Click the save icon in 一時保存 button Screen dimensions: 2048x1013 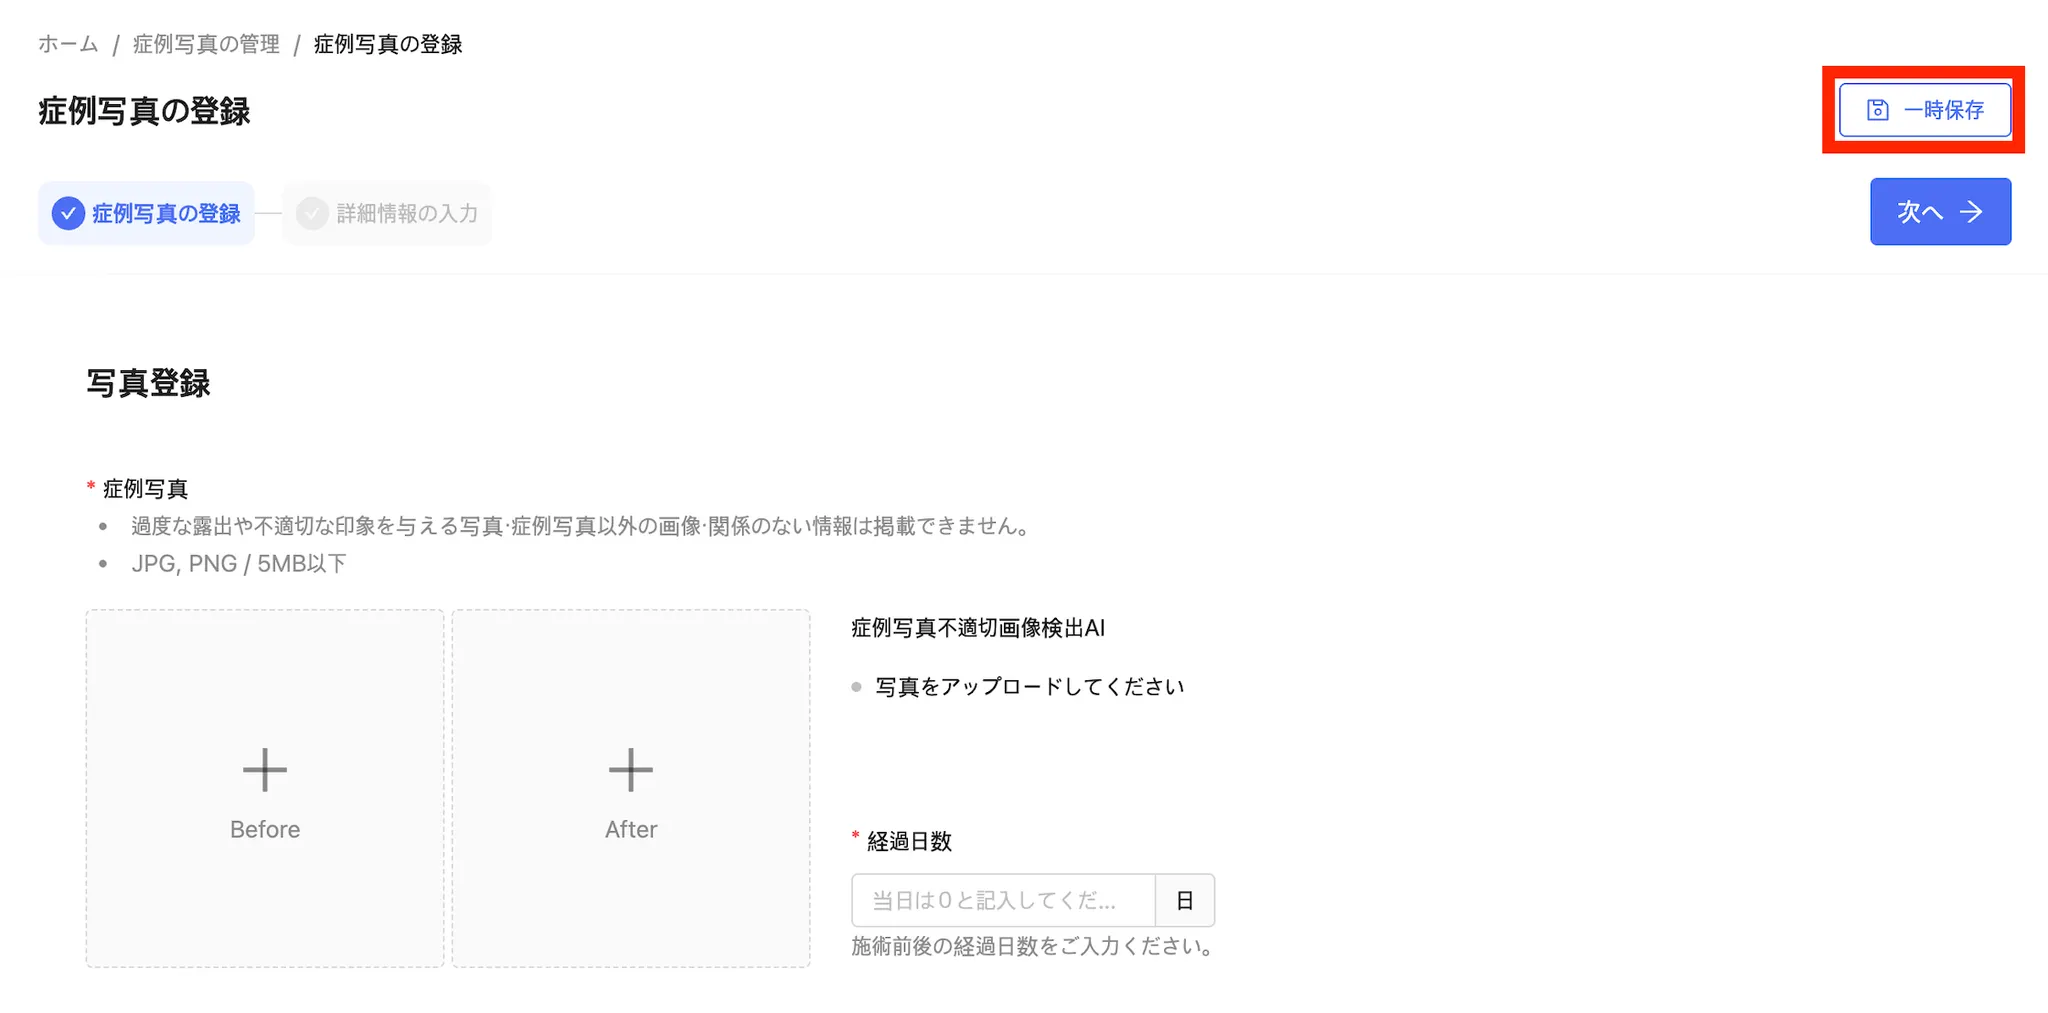point(1877,110)
